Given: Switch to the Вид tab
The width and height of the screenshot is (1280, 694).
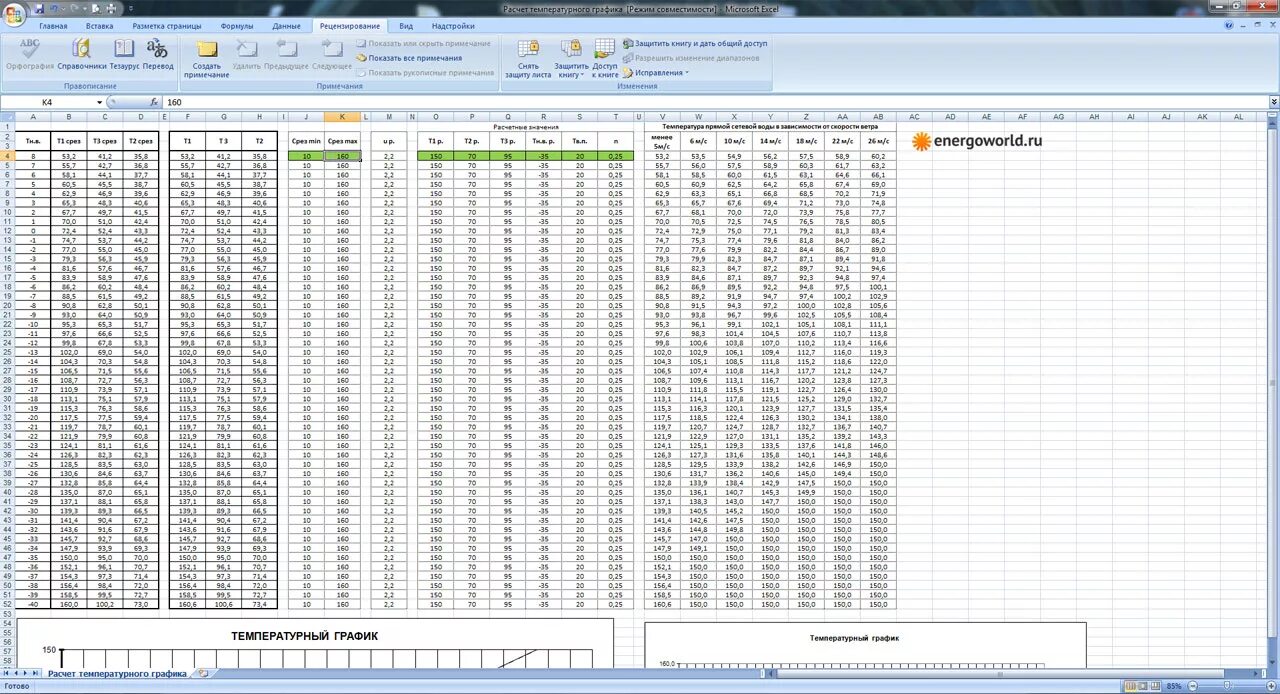Looking at the screenshot, I should 405,26.
